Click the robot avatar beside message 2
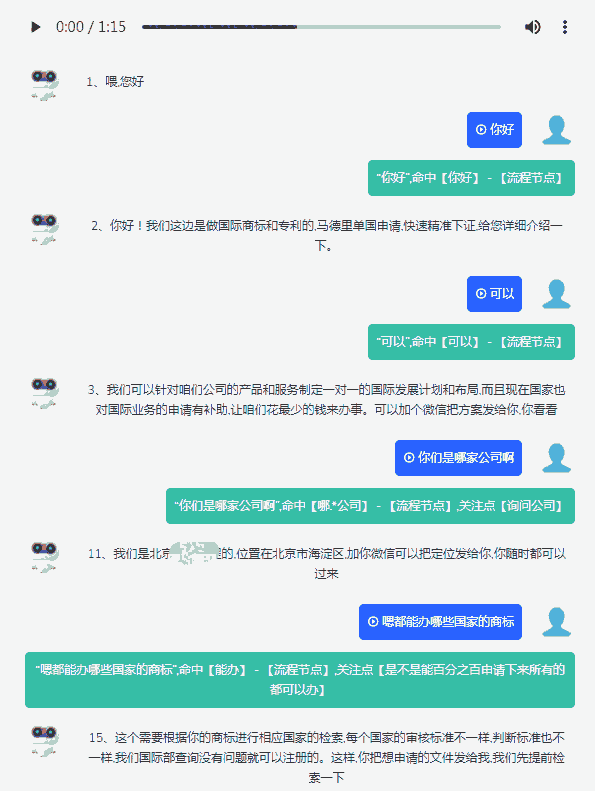The image size is (595, 791). [x=45, y=230]
